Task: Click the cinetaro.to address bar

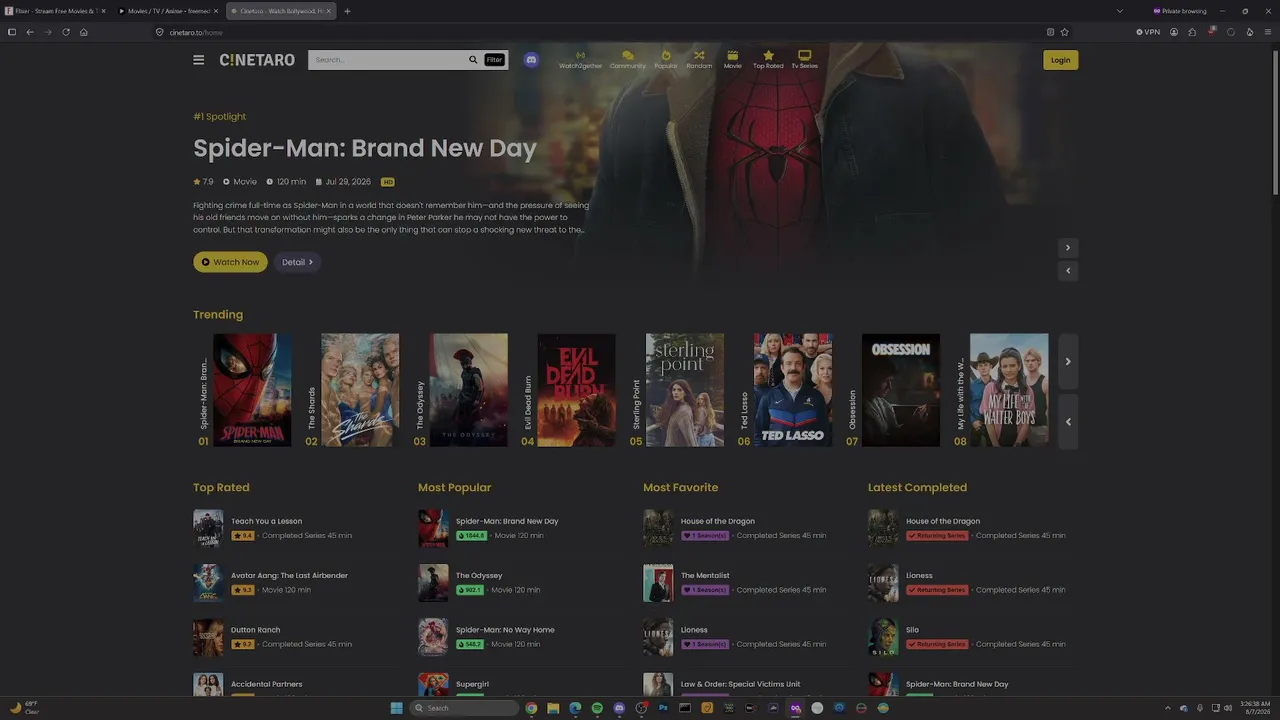Action: click(x=600, y=32)
